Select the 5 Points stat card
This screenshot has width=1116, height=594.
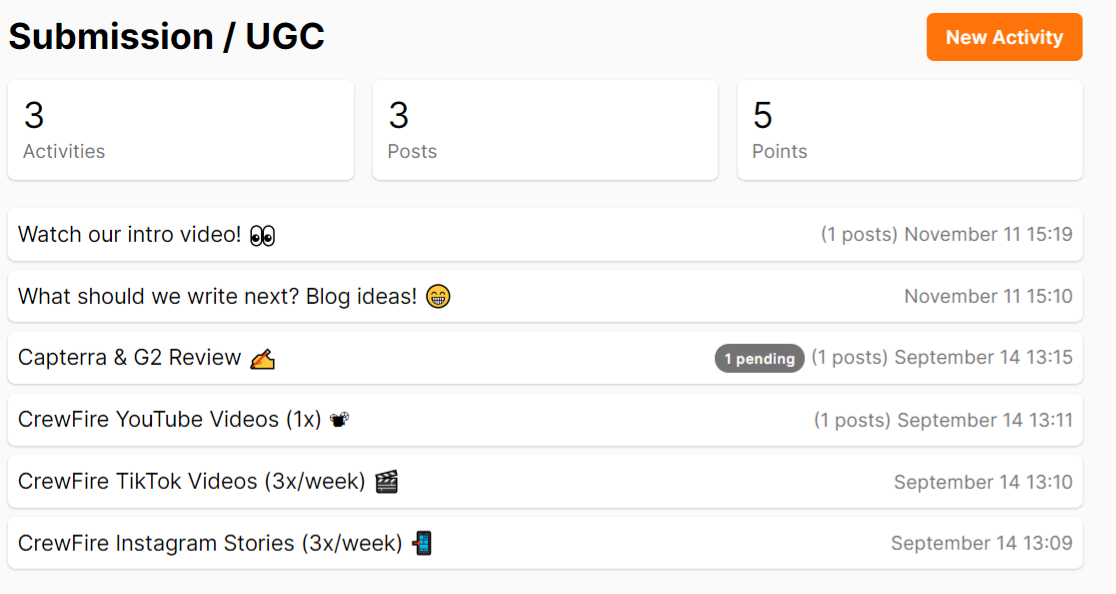pos(910,130)
